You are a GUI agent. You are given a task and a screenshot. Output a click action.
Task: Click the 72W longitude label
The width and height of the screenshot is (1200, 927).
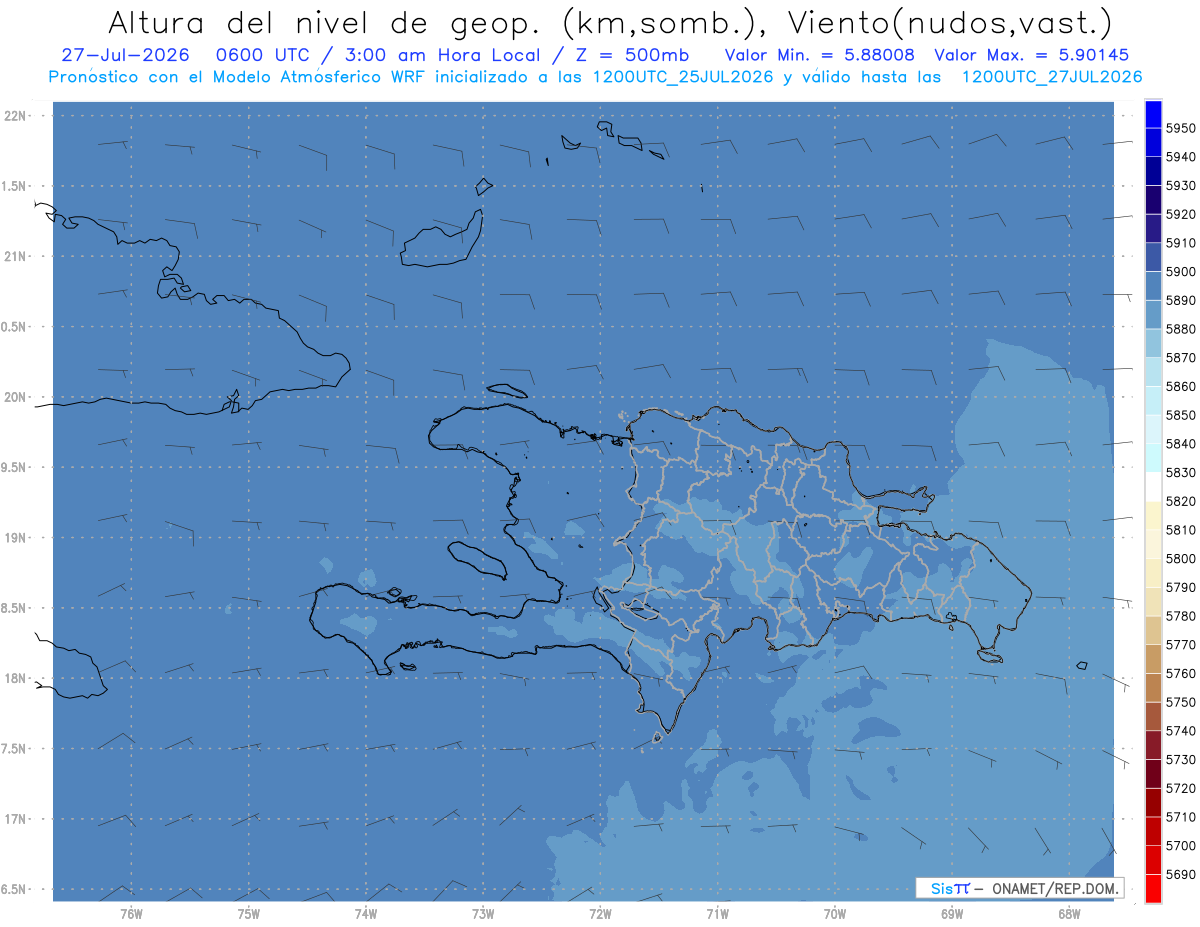pos(600,914)
